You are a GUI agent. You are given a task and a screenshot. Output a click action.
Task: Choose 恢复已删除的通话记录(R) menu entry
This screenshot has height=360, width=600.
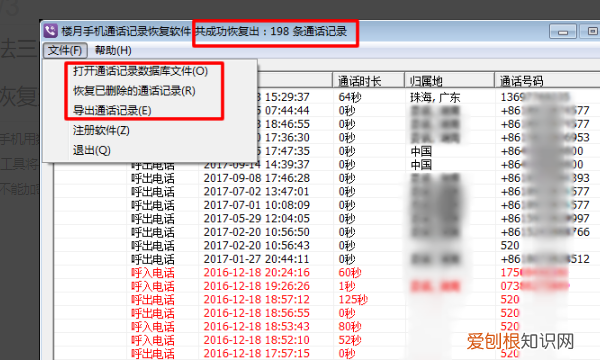(134, 91)
